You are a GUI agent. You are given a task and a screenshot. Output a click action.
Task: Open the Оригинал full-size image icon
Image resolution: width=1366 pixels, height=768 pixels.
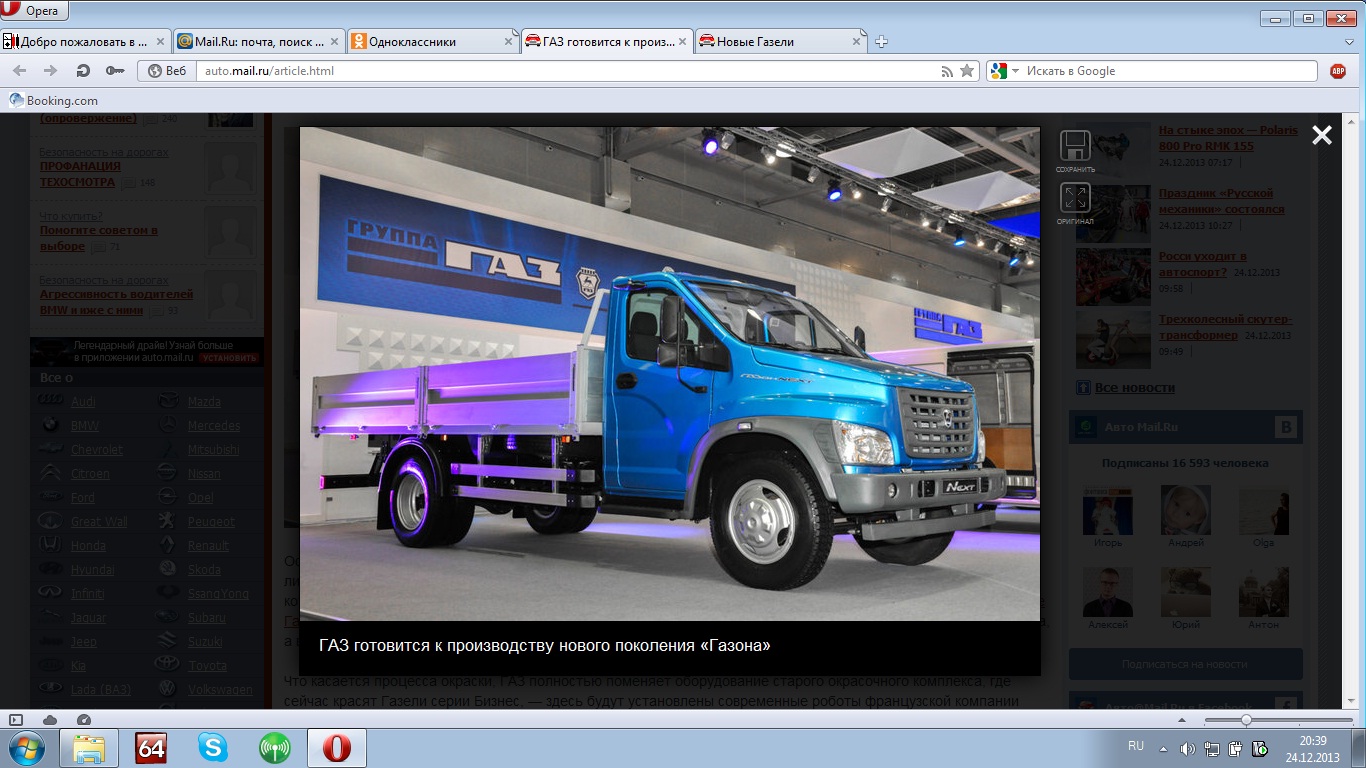point(1075,198)
